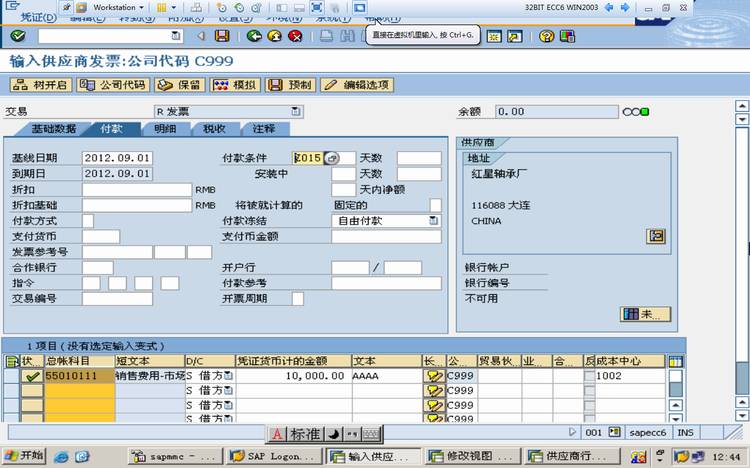Open the command field history dropdown
Image resolution: width=750 pixels, height=468 pixels.
[176, 36]
